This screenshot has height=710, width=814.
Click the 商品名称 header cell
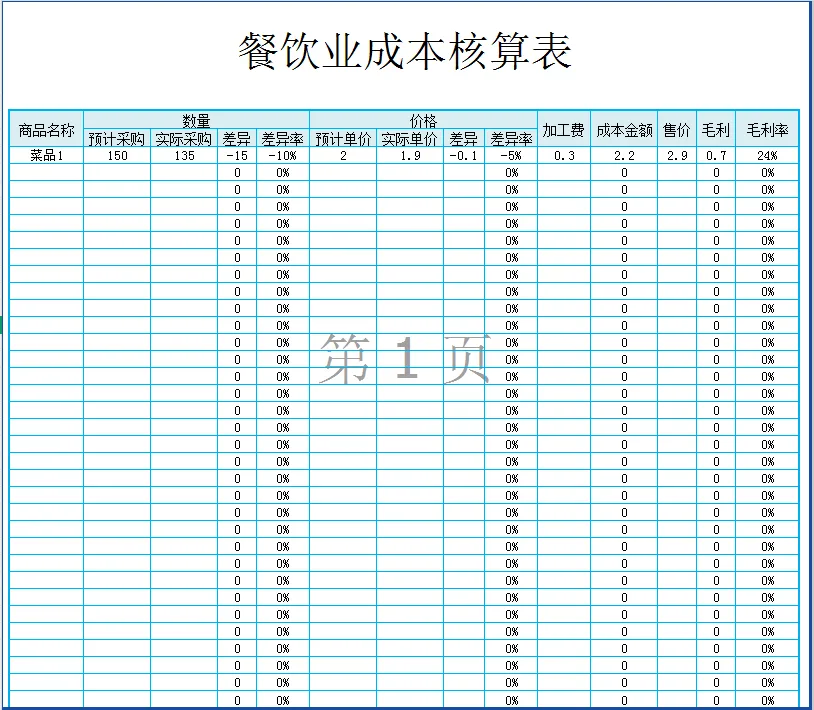(x=46, y=129)
